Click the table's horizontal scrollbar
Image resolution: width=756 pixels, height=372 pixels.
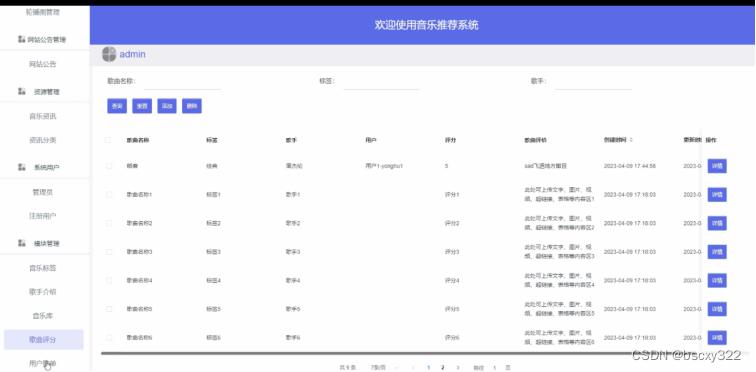(x=400, y=353)
